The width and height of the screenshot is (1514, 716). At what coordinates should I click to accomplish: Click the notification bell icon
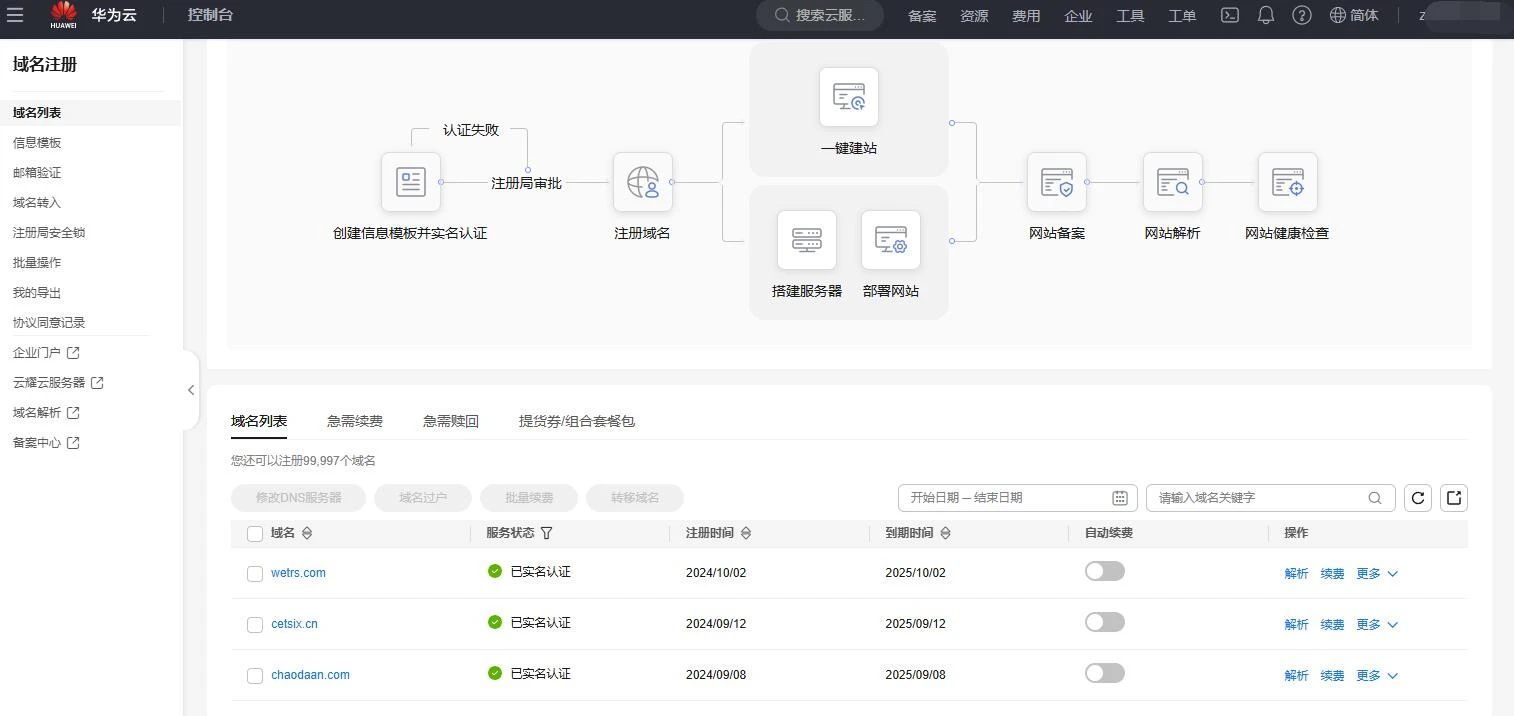tap(1266, 15)
